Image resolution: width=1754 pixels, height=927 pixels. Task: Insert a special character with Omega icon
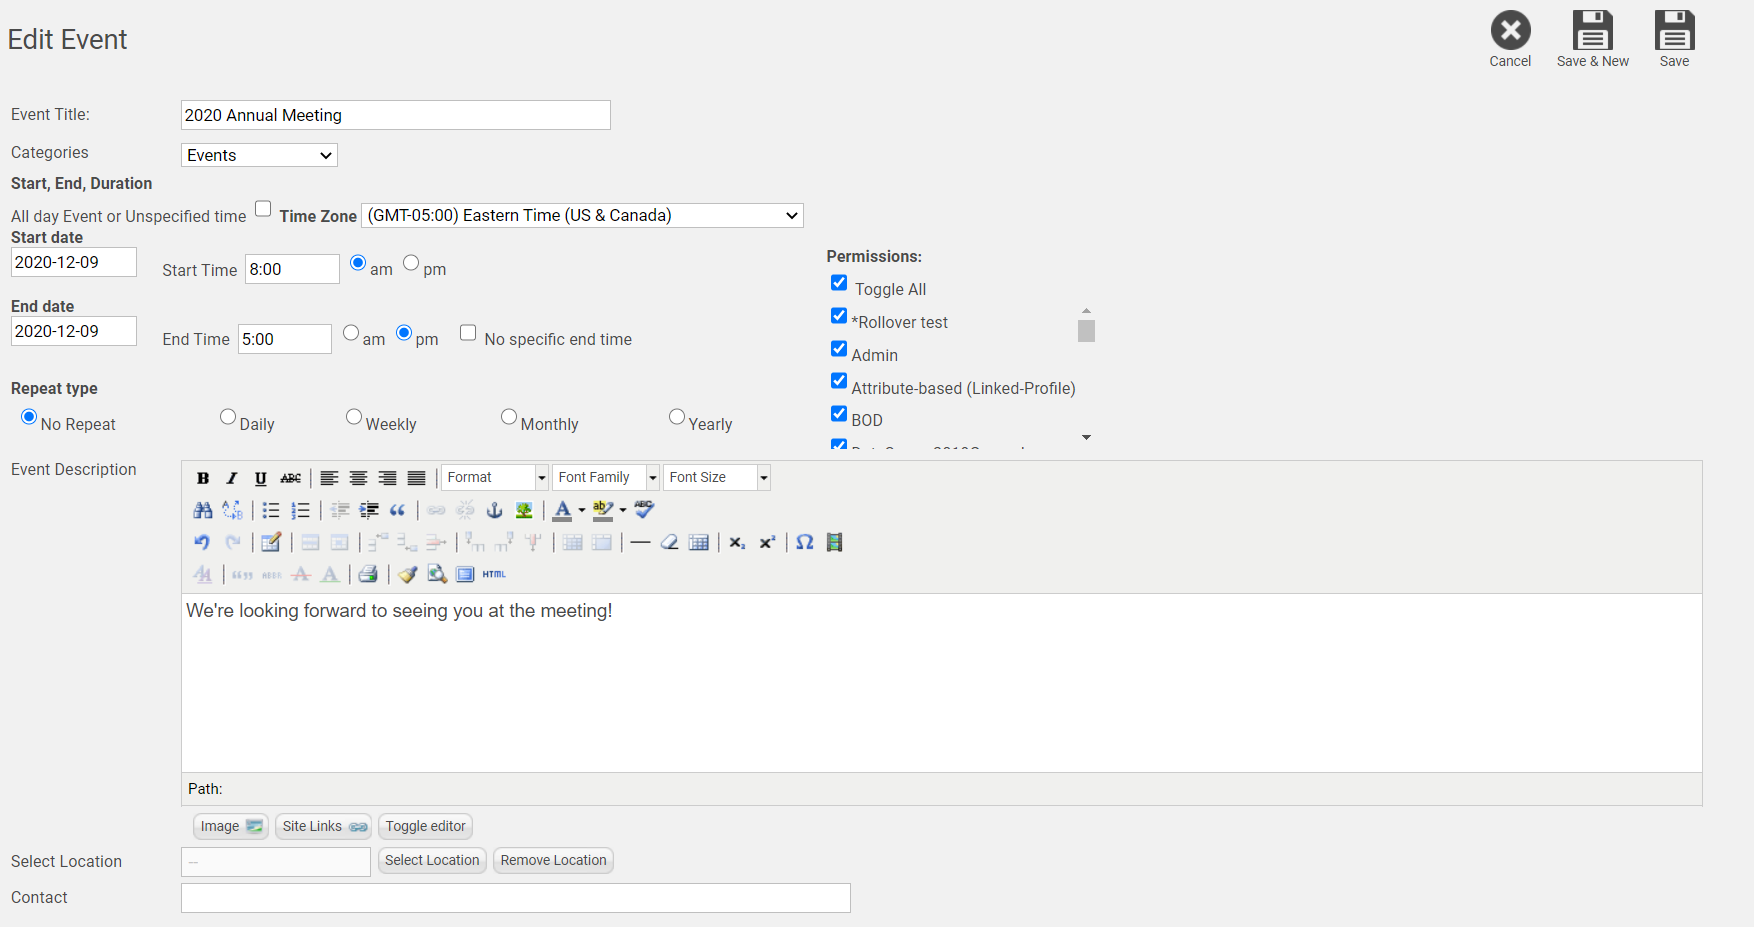point(805,542)
